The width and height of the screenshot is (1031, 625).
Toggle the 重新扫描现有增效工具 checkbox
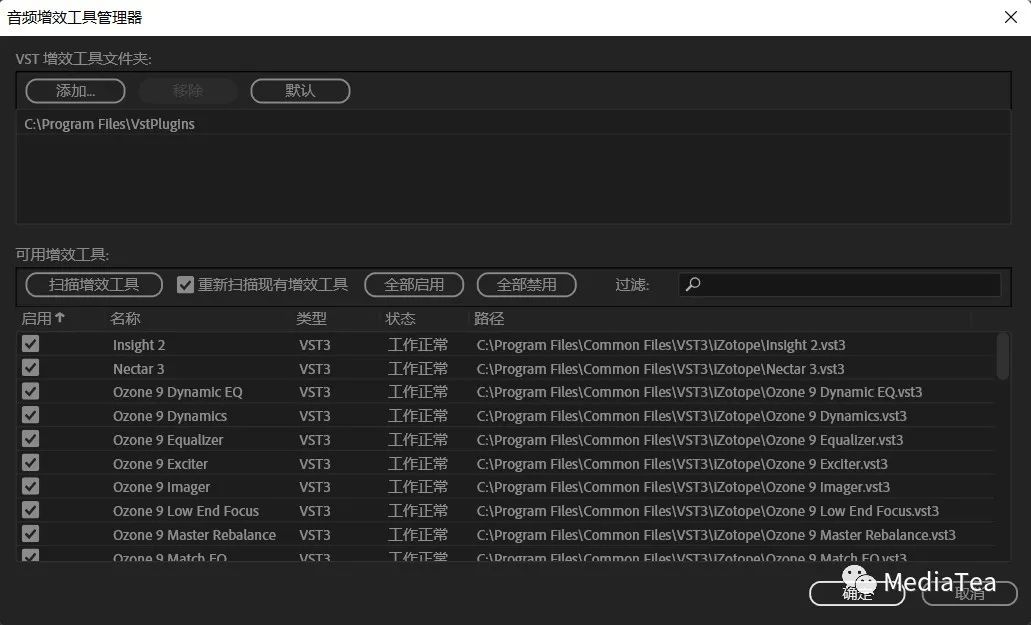(185, 285)
